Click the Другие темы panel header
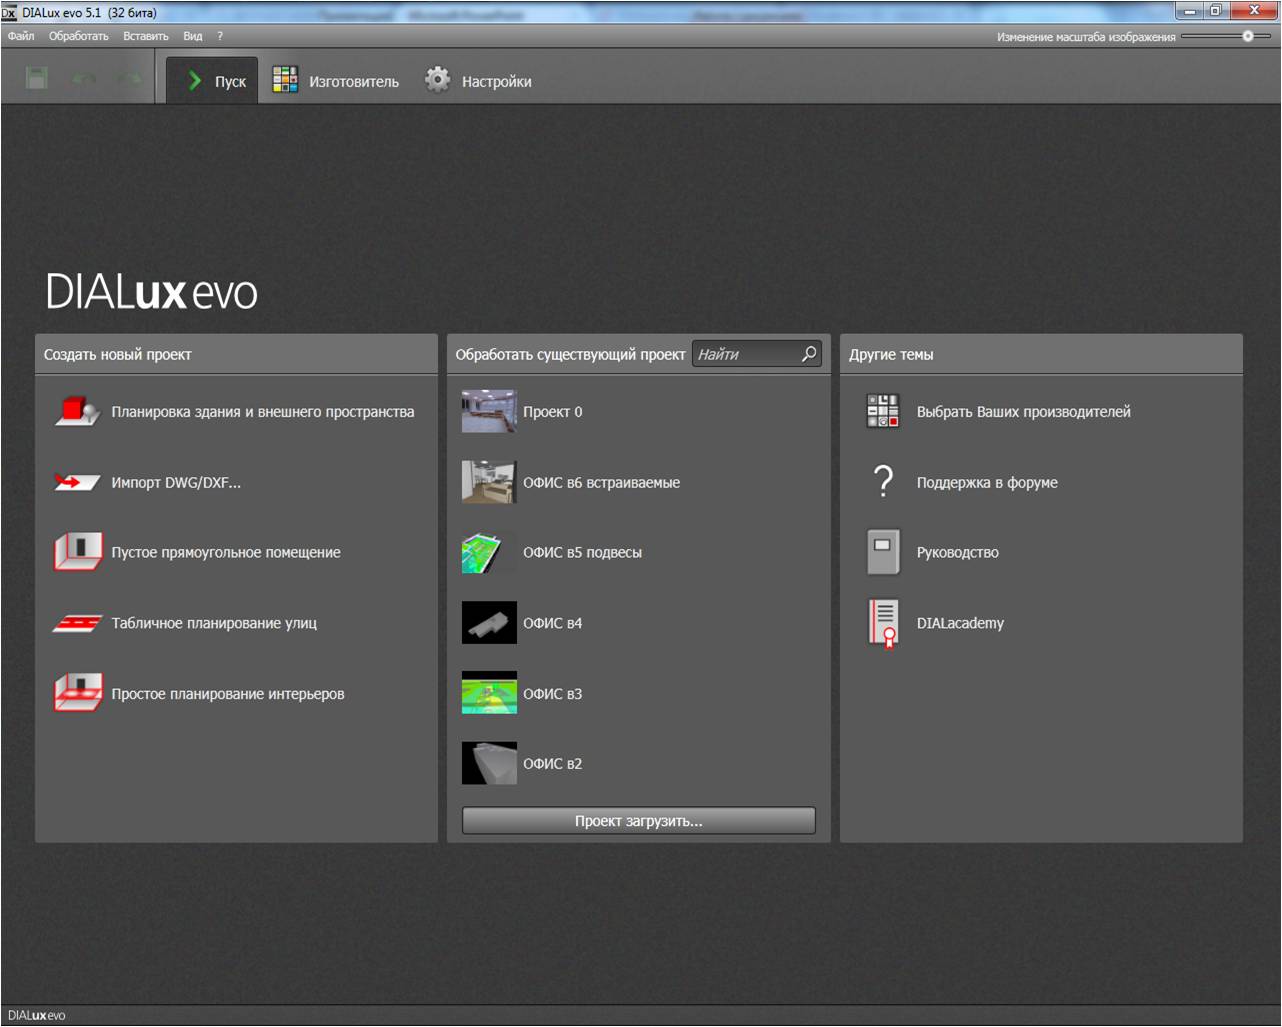 (1041, 355)
